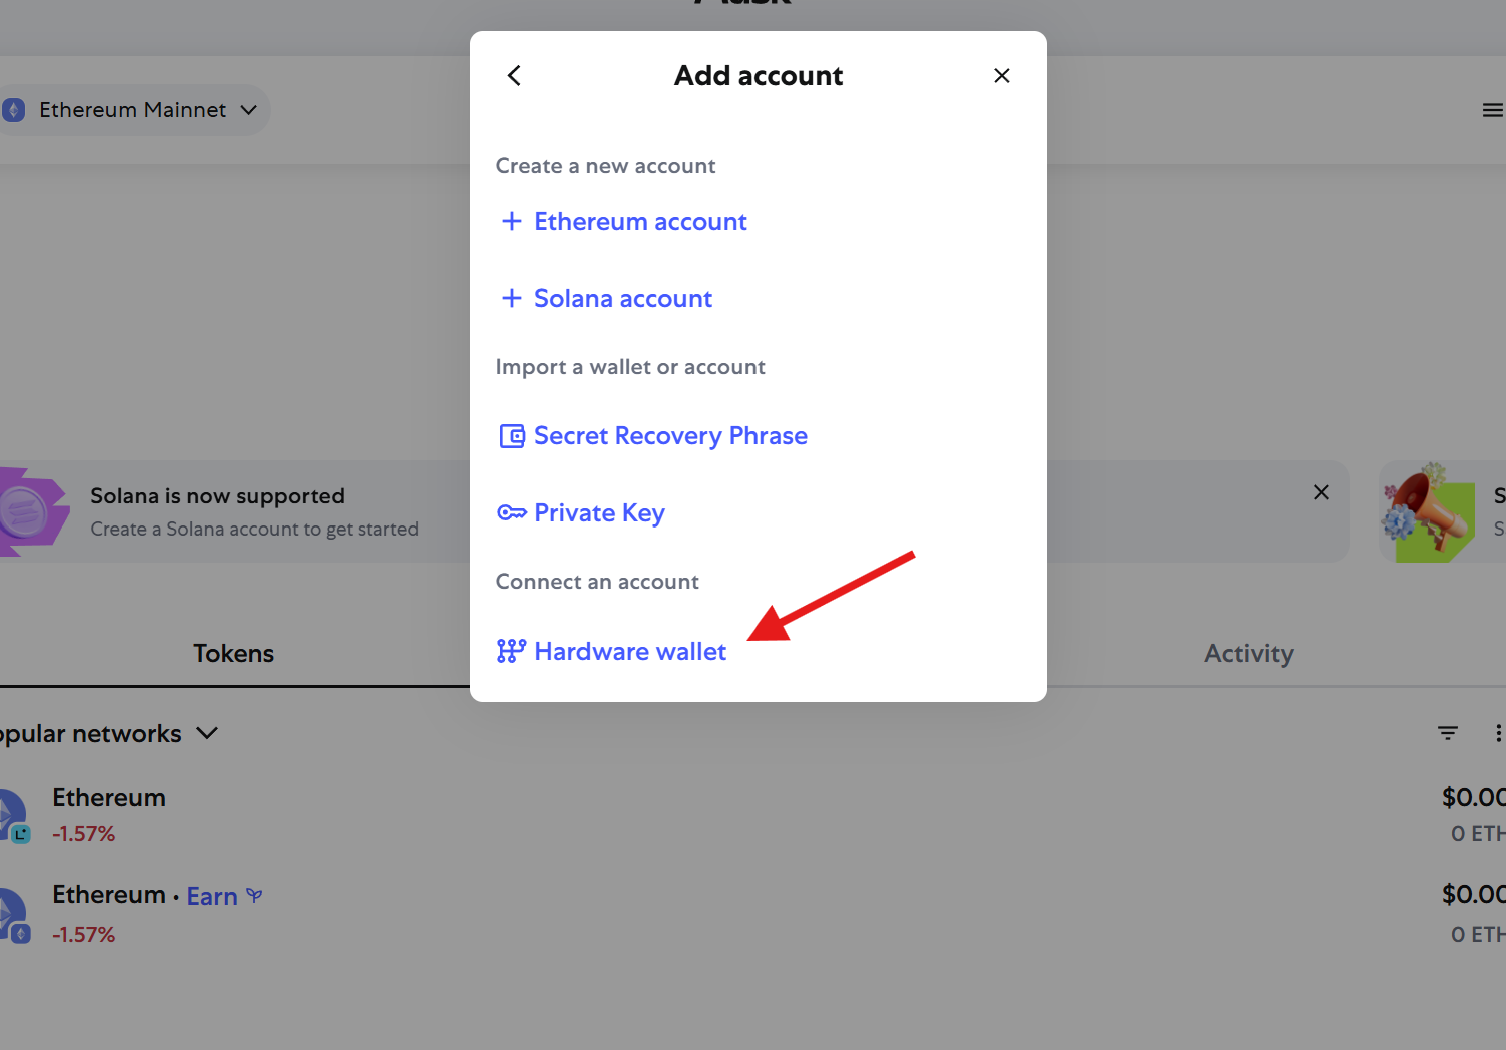Dismiss the Solana is now supported banner
Viewport: 1506px width, 1050px height.
[x=1321, y=492]
